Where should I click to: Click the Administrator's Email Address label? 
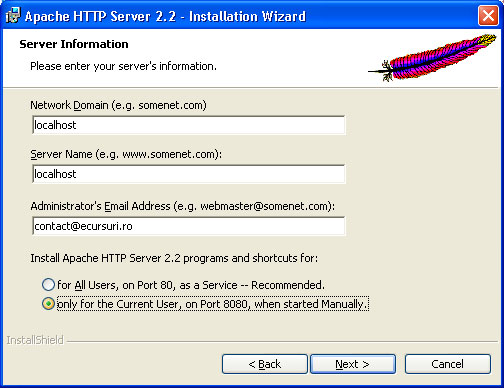tap(183, 206)
